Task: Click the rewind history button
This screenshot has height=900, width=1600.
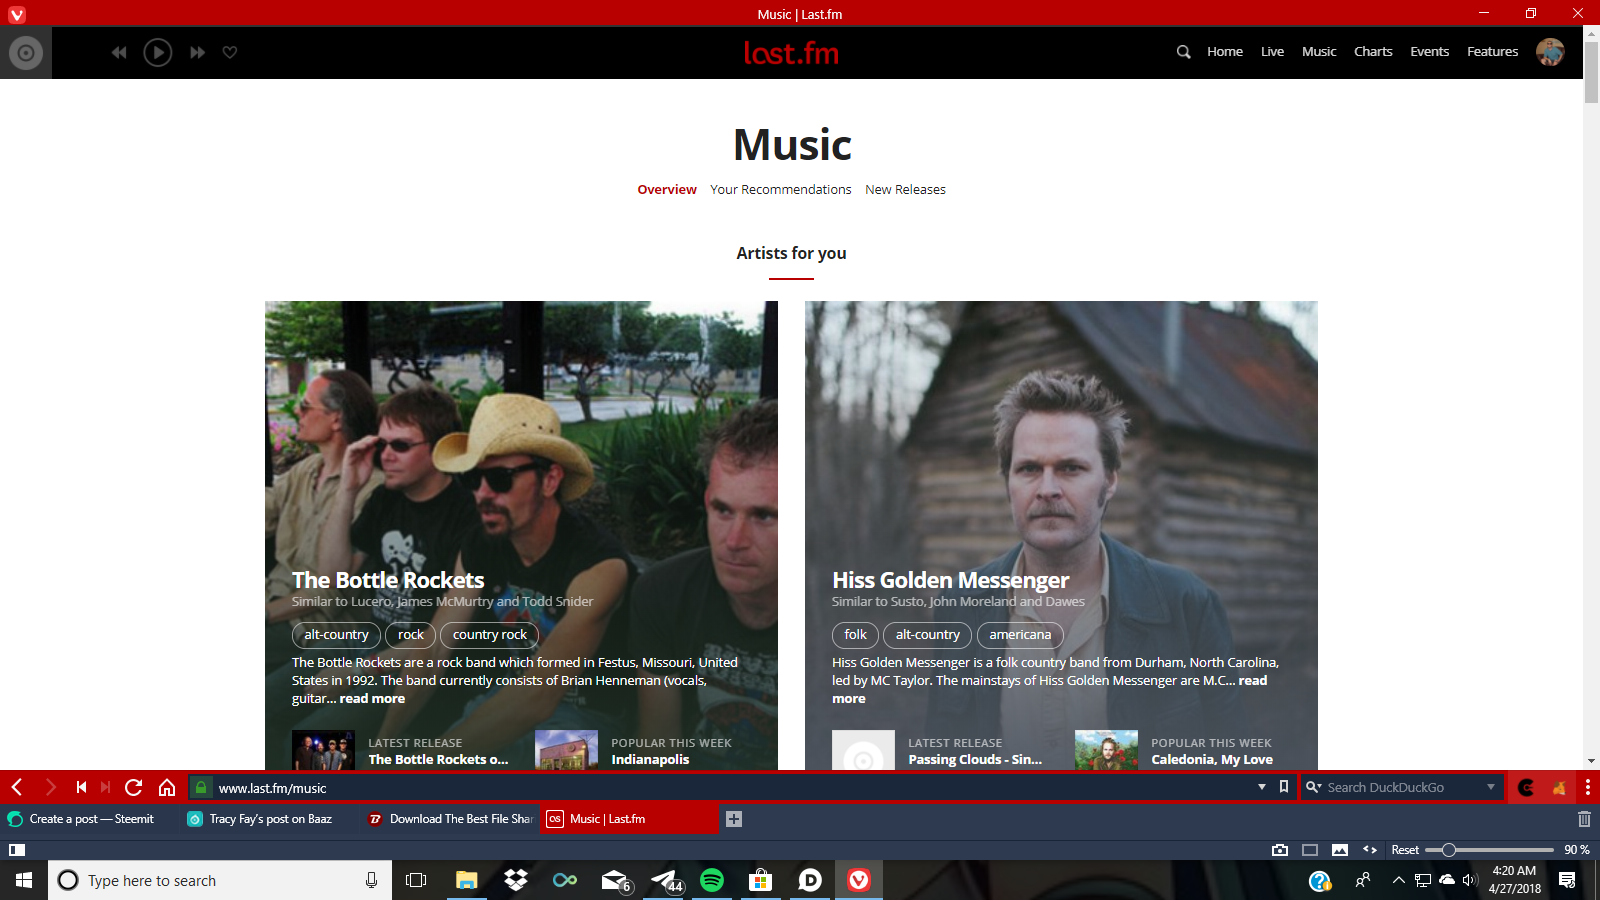Action: 81,788
